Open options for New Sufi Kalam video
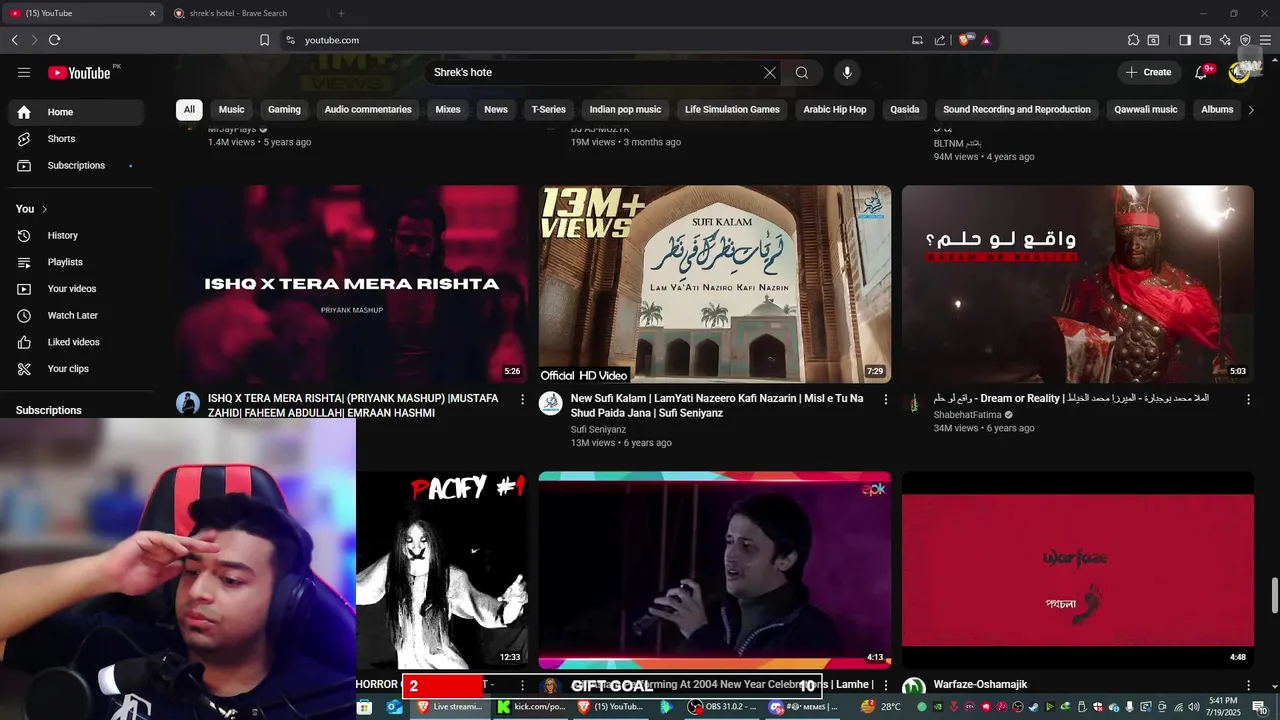The width and height of the screenshot is (1280, 720). coord(885,399)
